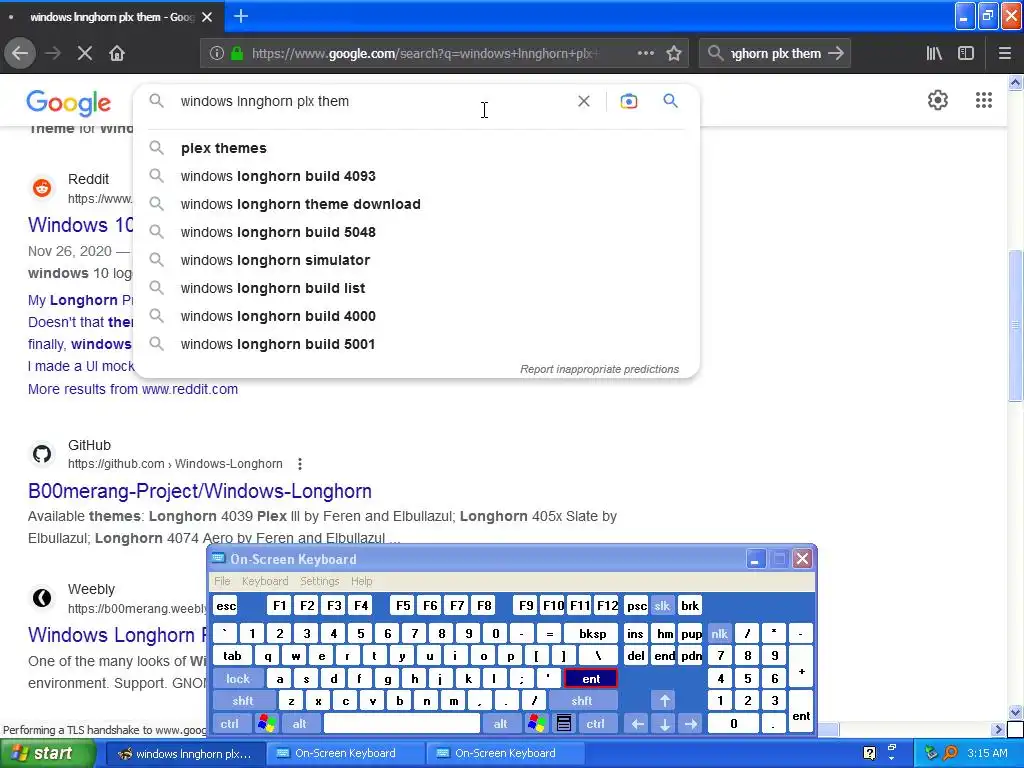Screen dimensions: 1024x768
Task: Toggle the browser sidebar view
Action: click(x=966, y=54)
